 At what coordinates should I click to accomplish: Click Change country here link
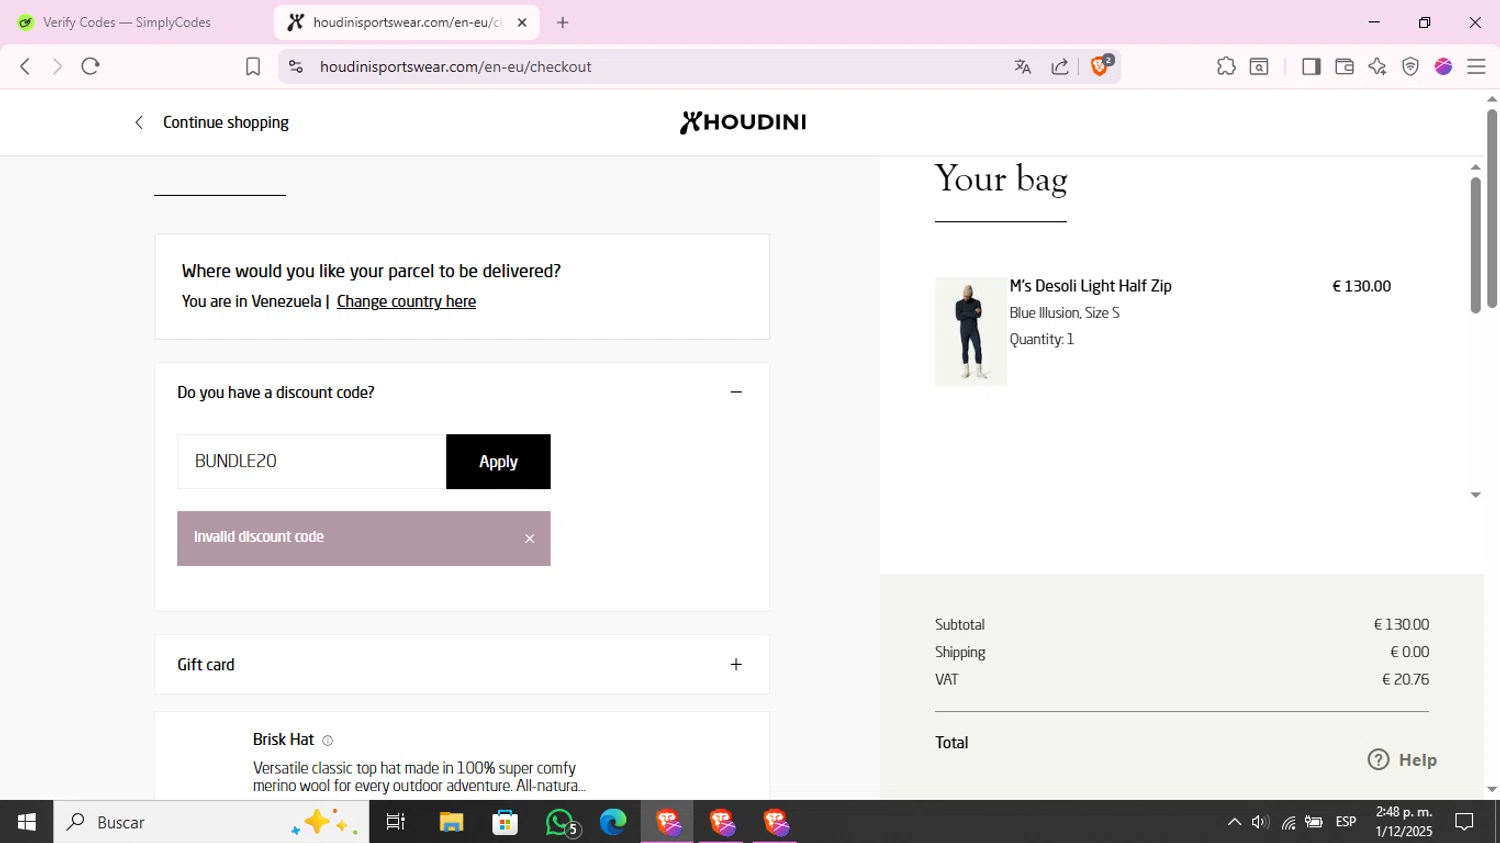(406, 301)
